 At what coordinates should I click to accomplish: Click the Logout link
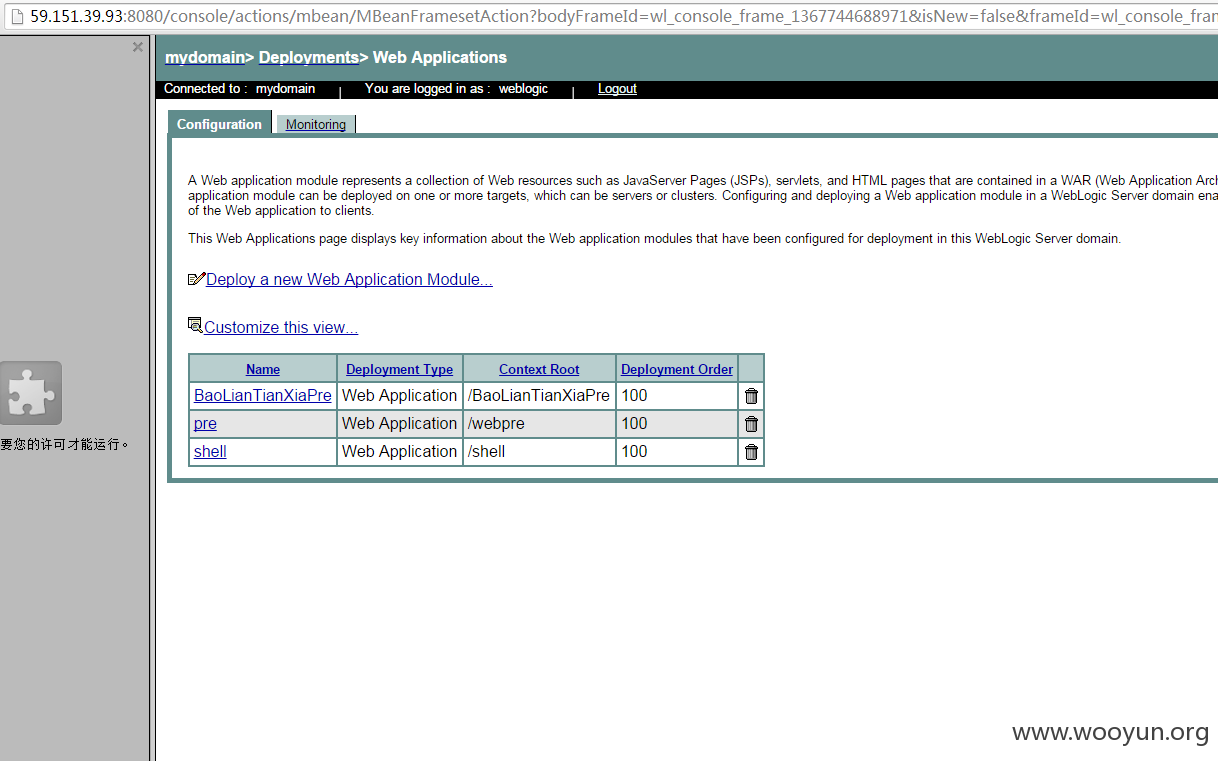pos(617,89)
